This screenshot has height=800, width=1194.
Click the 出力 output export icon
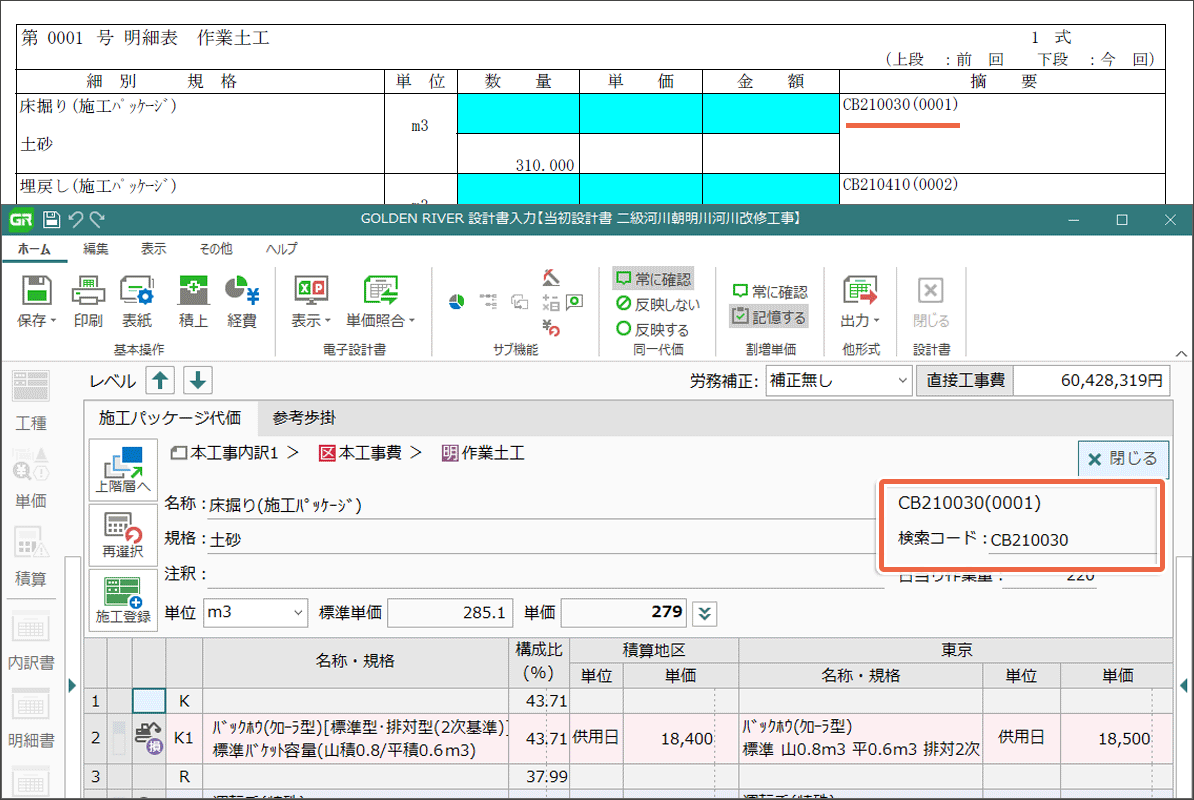(x=860, y=291)
